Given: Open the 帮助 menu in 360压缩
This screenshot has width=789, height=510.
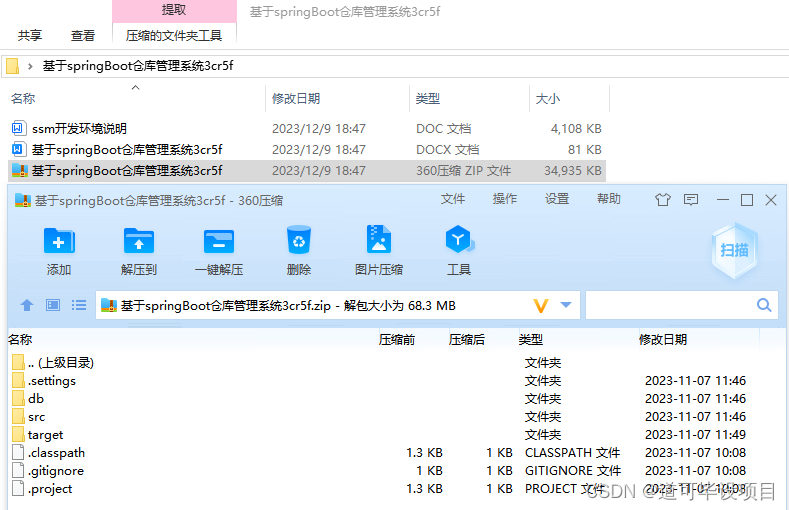Looking at the screenshot, I should click(609, 199).
